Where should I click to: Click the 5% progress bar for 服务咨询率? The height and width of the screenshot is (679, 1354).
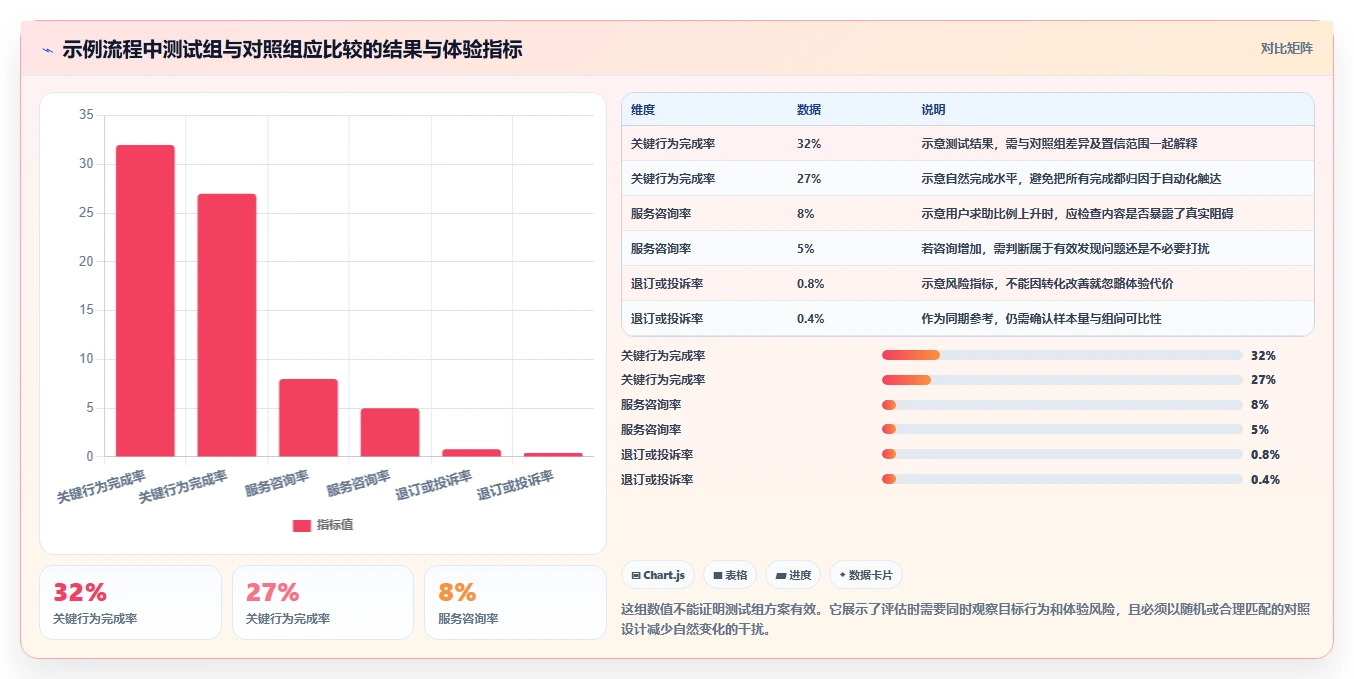click(1062, 430)
